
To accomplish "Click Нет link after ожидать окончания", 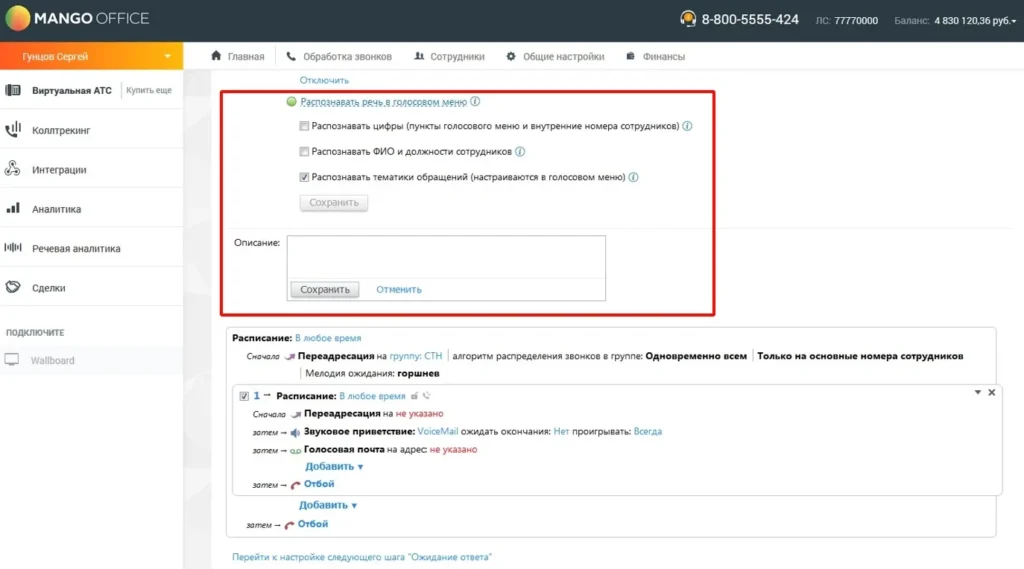I will [x=561, y=431].
